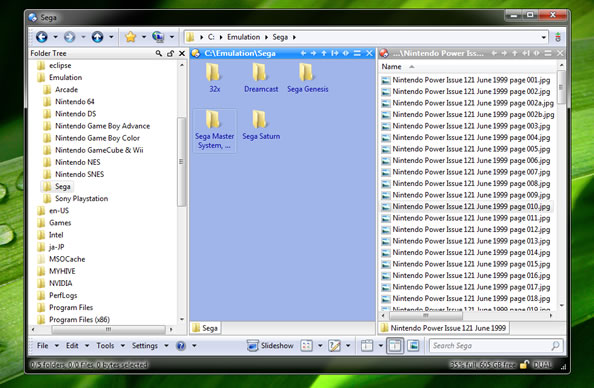The height and width of the screenshot is (388, 594).
Task: Open dropdown next to the rename pencil icon
Action: pyautogui.click(x=348, y=346)
